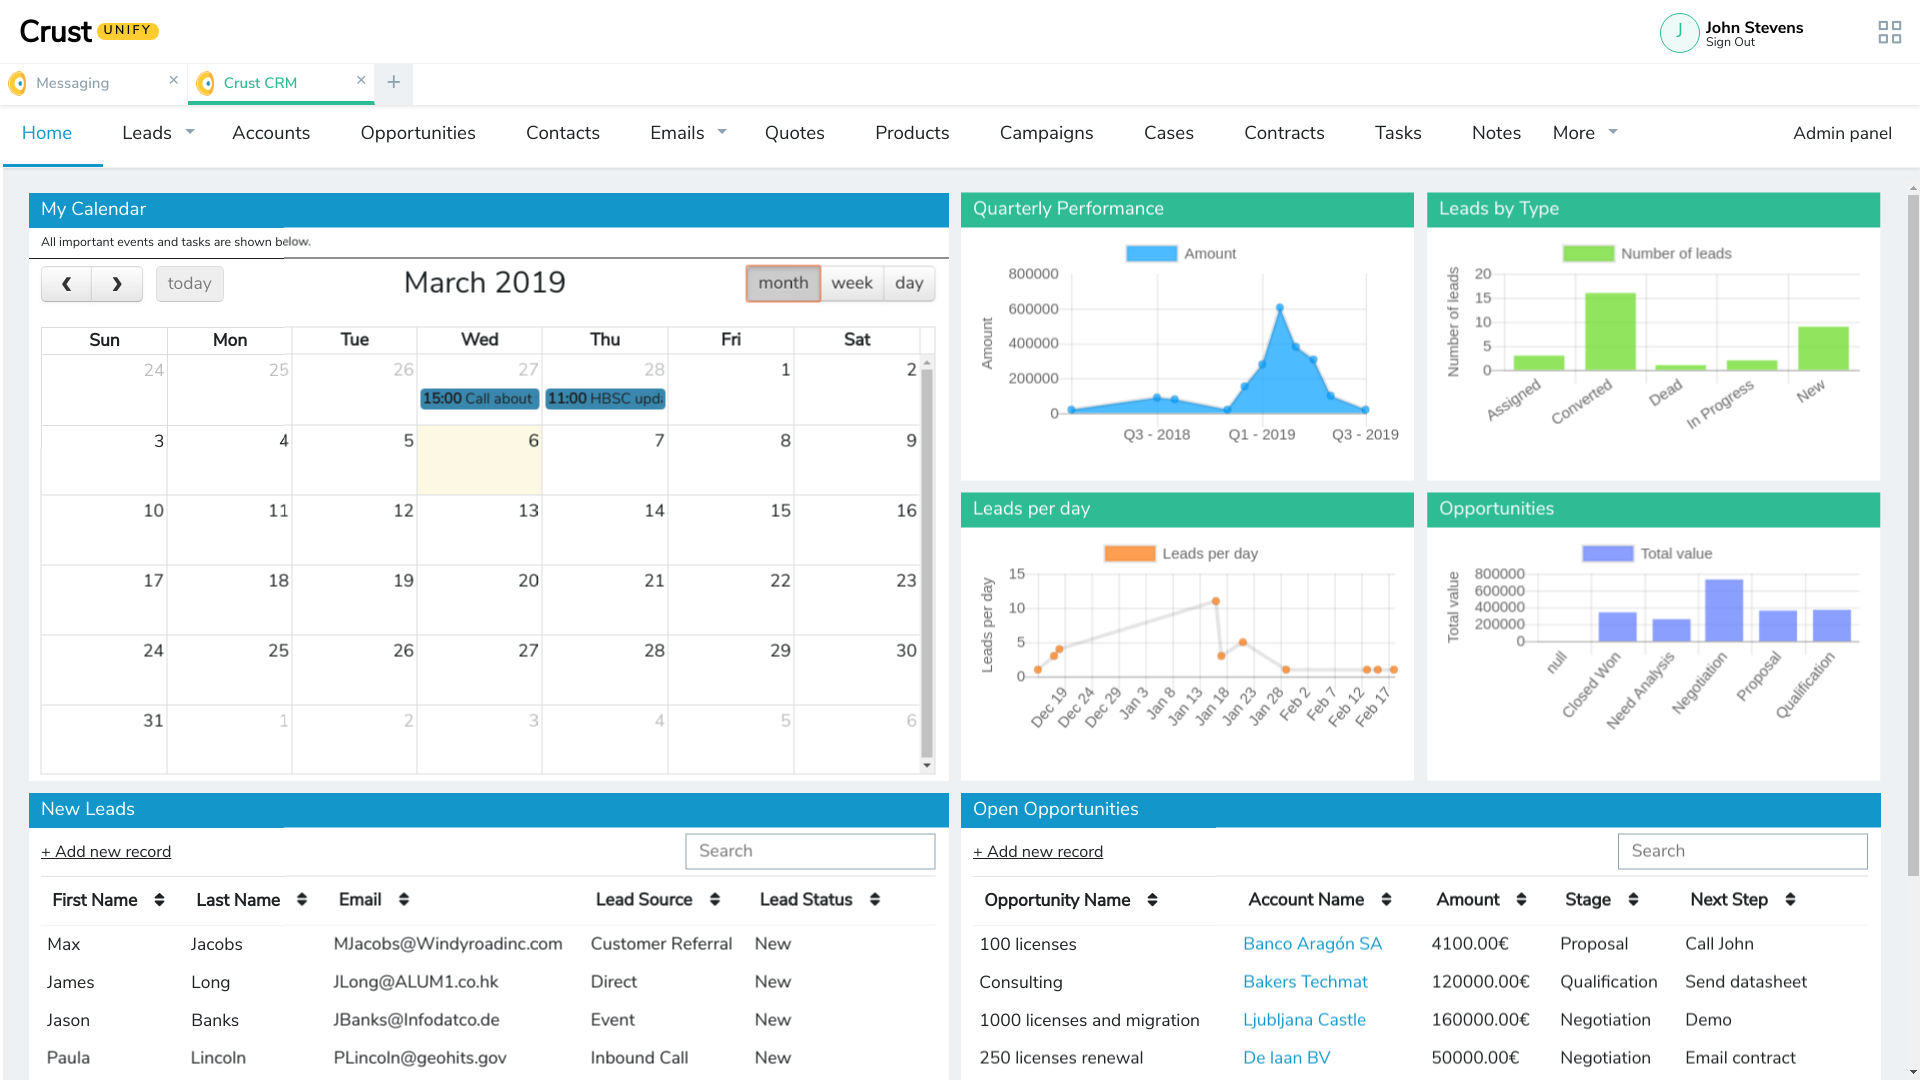This screenshot has height=1080, width=1920.
Task: Switch calendar to week view
Action: coord(852,283)
